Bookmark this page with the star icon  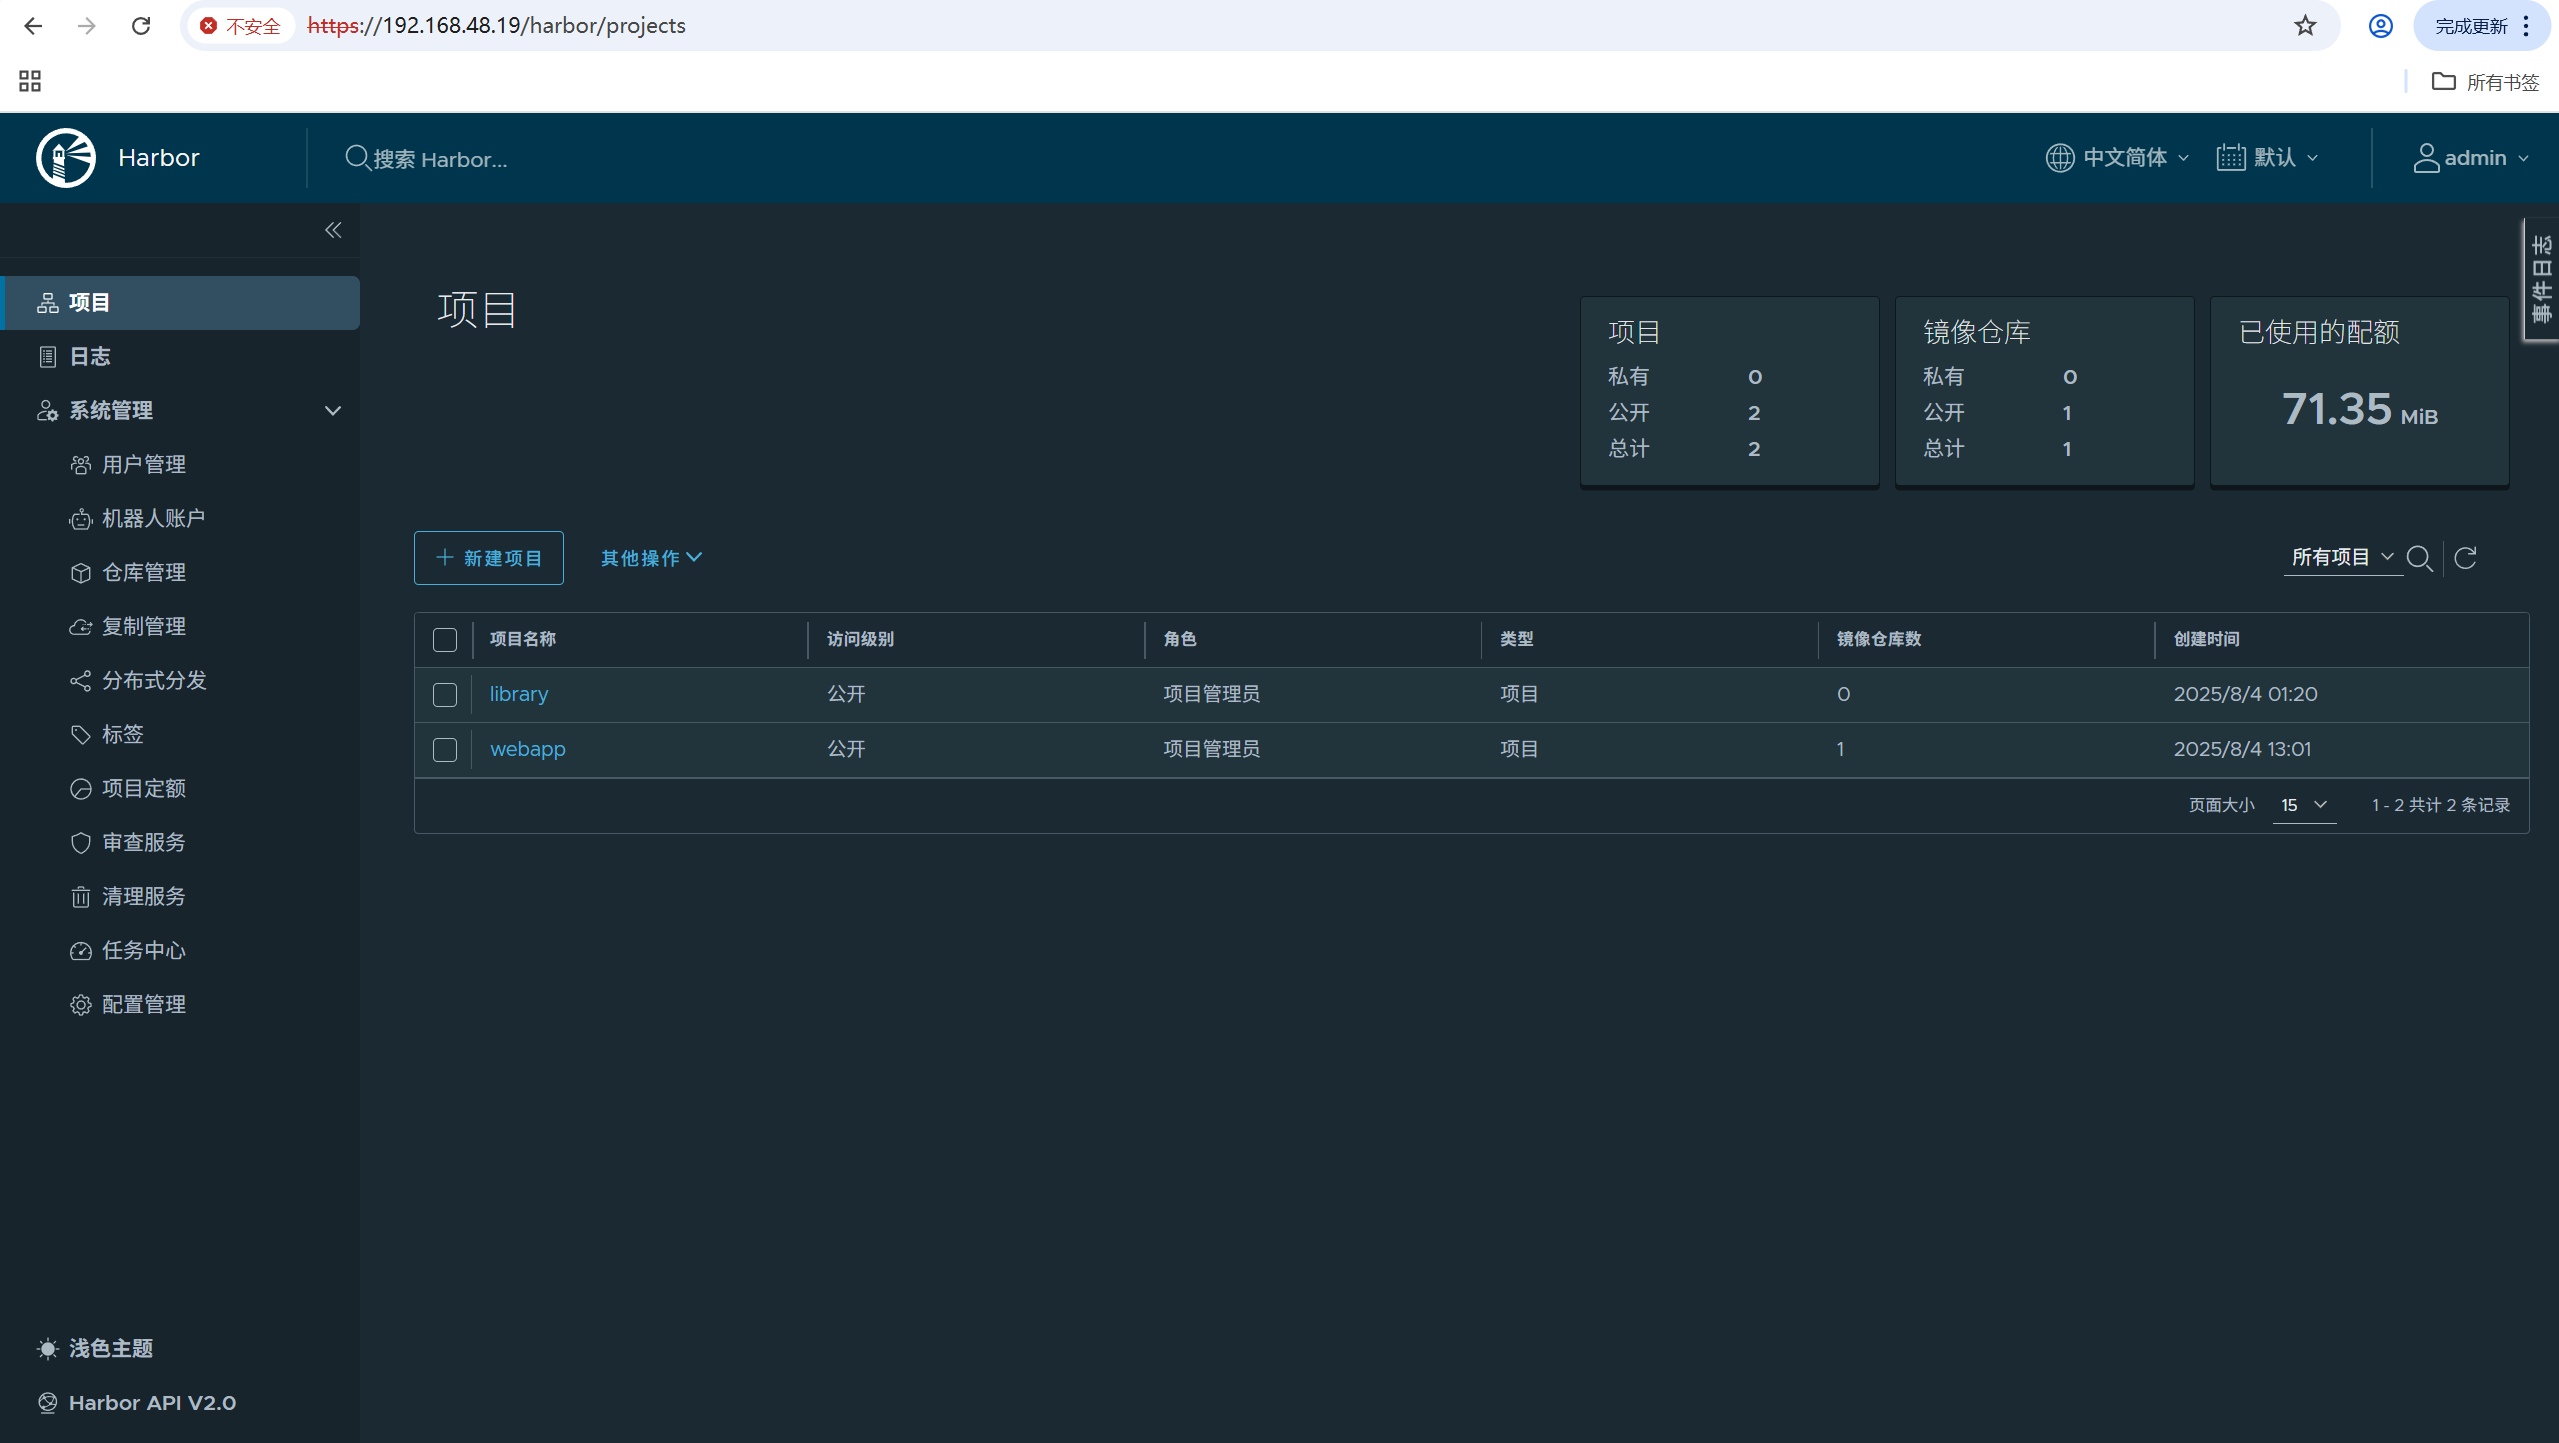(x=2305, y=26)
